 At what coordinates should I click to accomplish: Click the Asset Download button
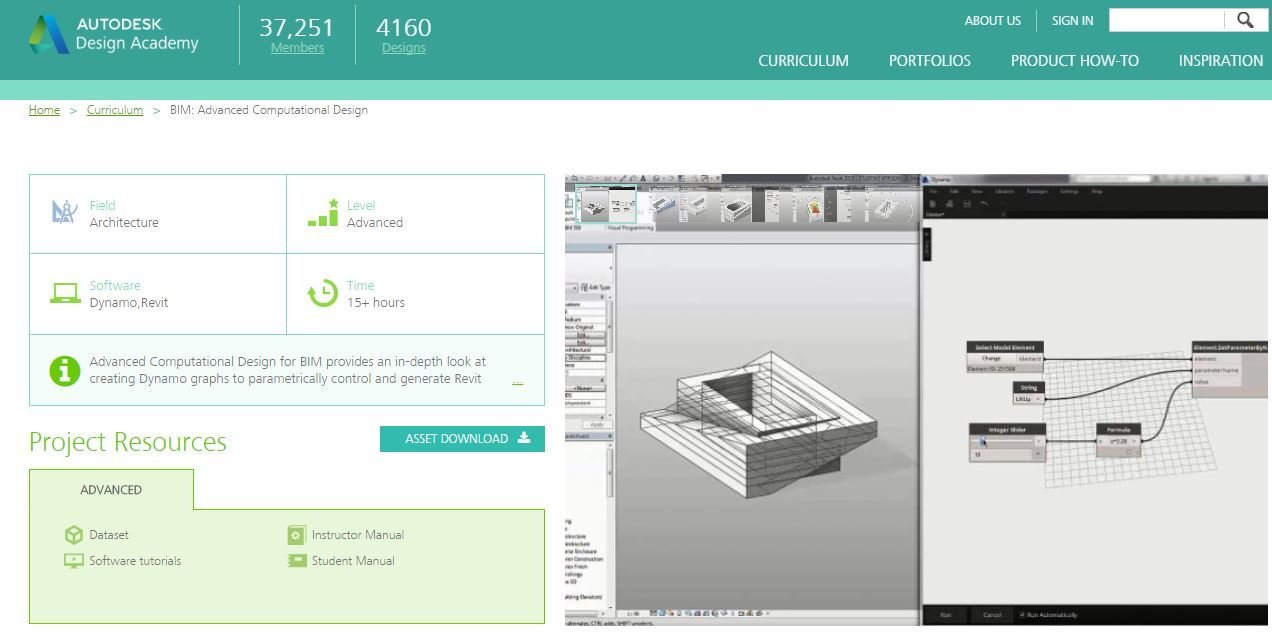tap(462, 439)
